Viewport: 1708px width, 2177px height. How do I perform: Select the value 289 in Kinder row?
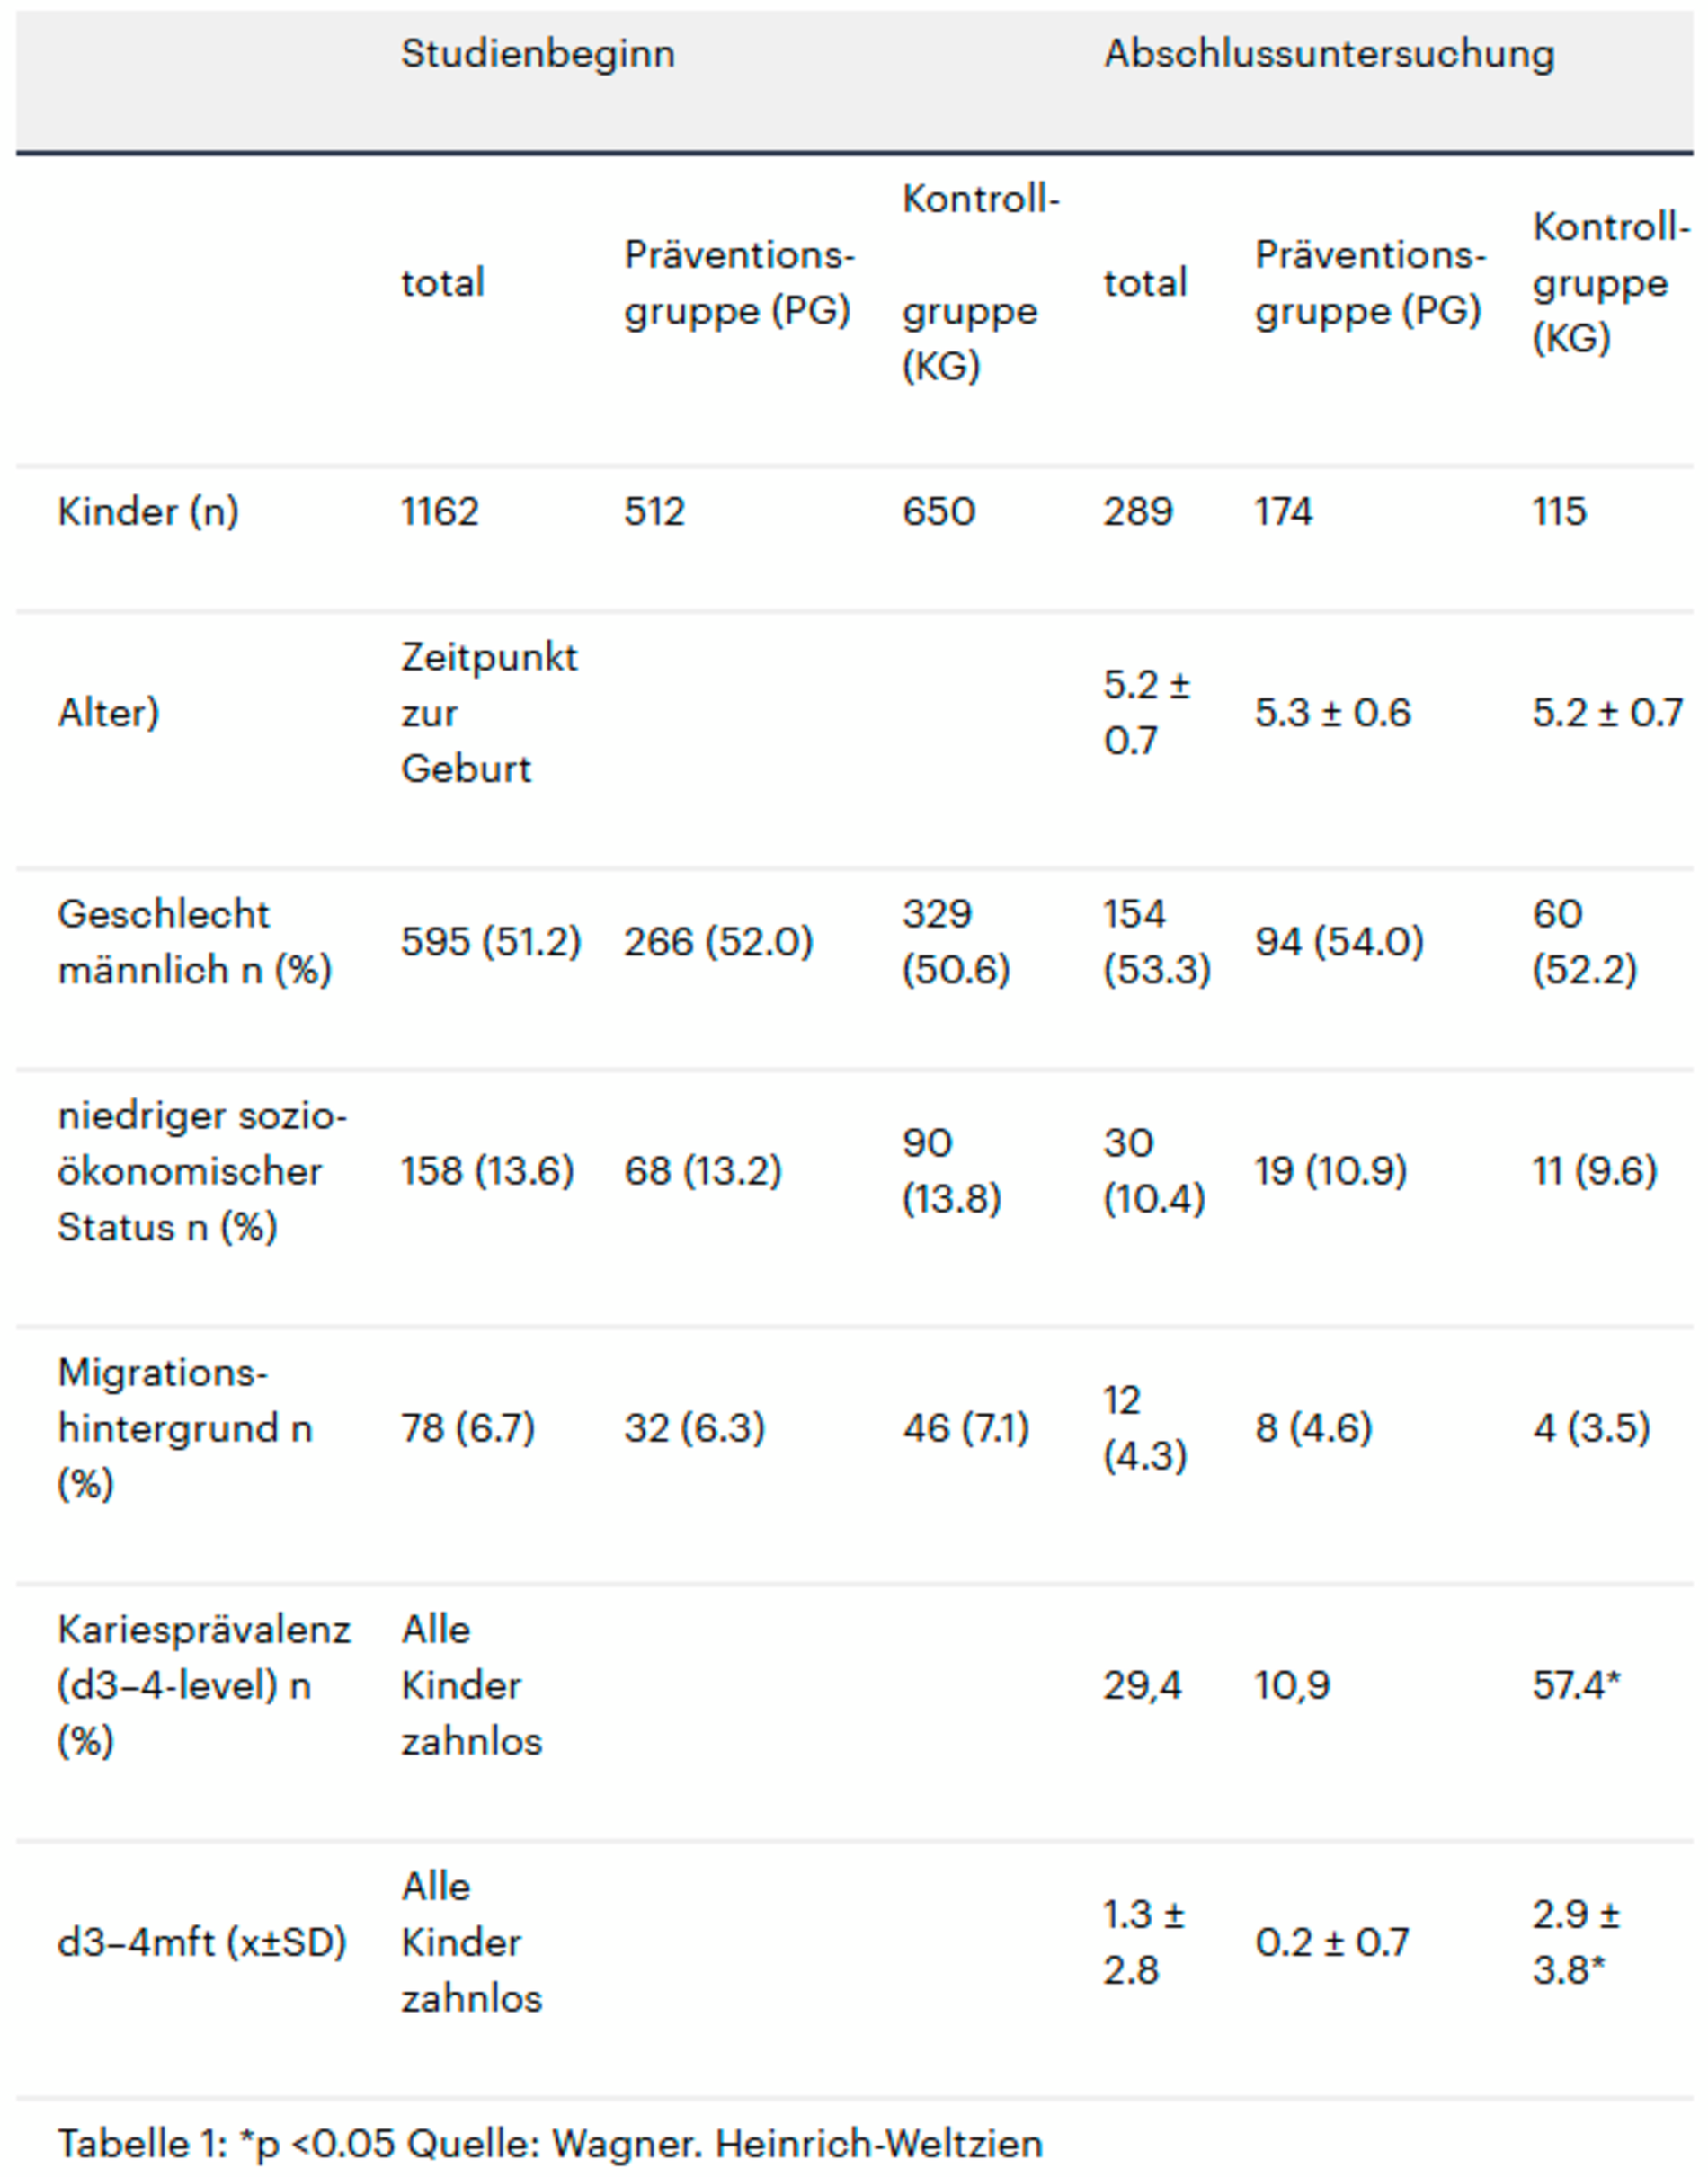1137,512
